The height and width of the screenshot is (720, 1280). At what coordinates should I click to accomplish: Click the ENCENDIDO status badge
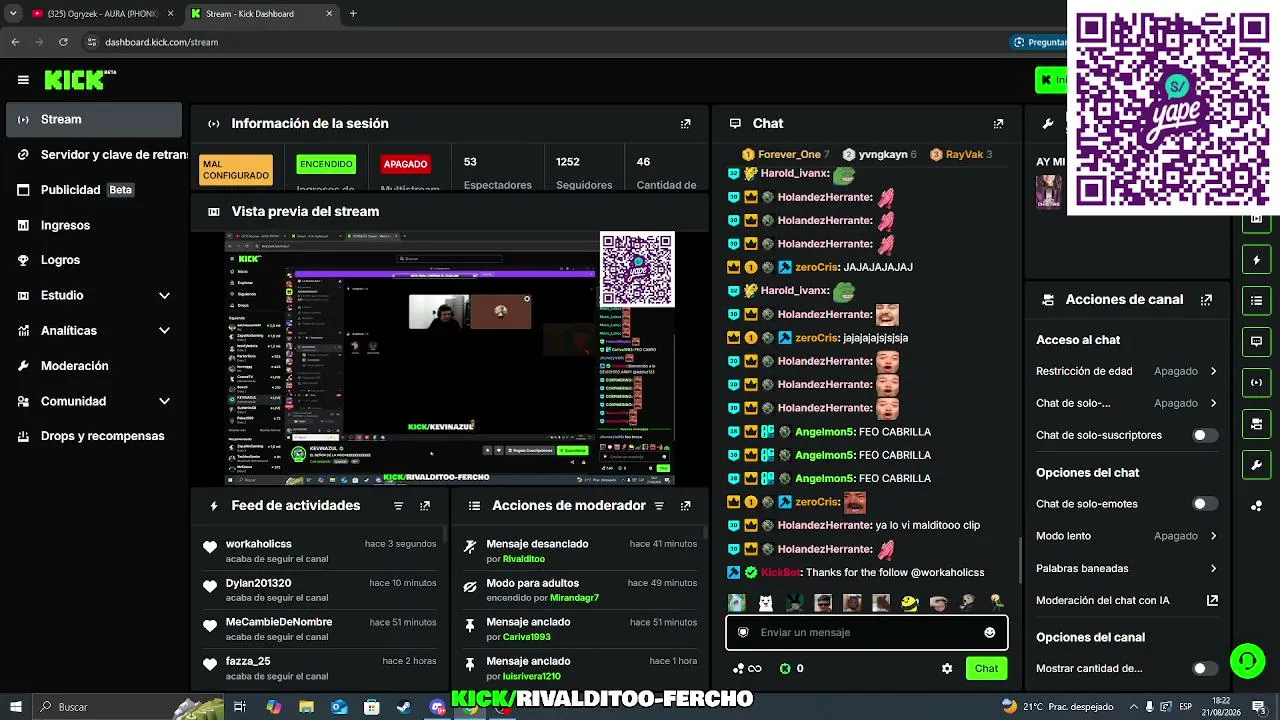(x=326, y=164)
